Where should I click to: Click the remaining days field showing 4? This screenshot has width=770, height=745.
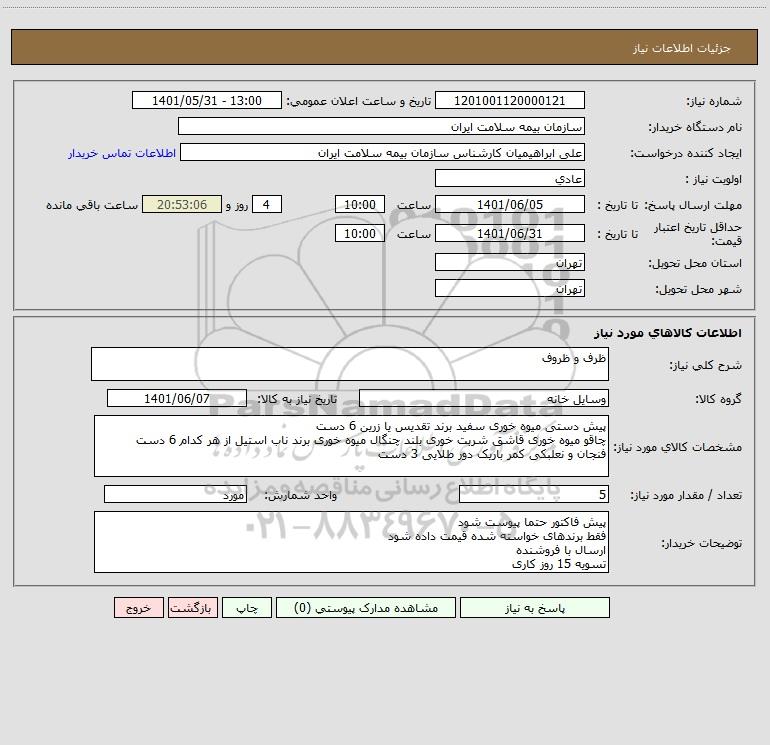tap(267, 205)
